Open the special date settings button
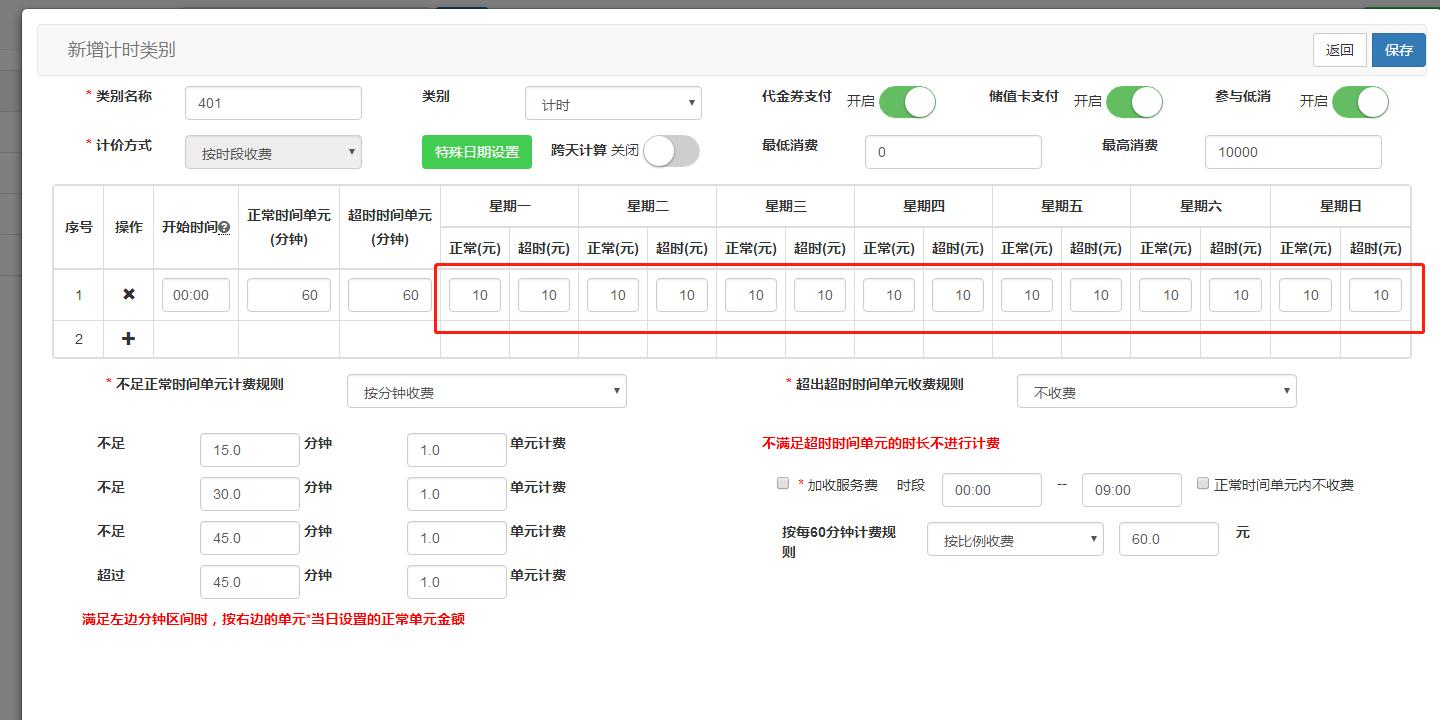The width and height of the screenshot is (1440, 720). pos(477,152)
